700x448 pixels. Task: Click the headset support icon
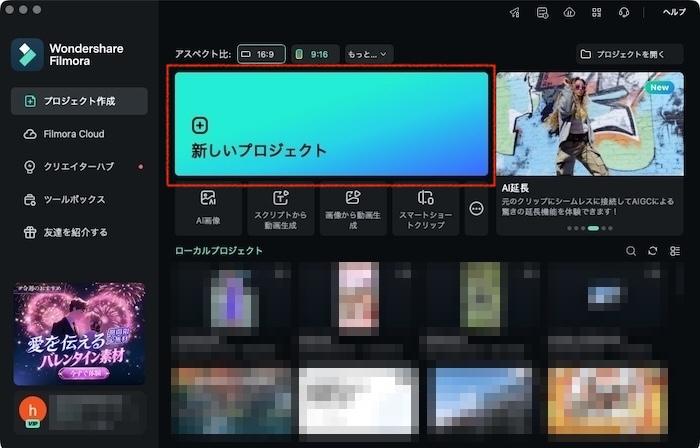624,12
